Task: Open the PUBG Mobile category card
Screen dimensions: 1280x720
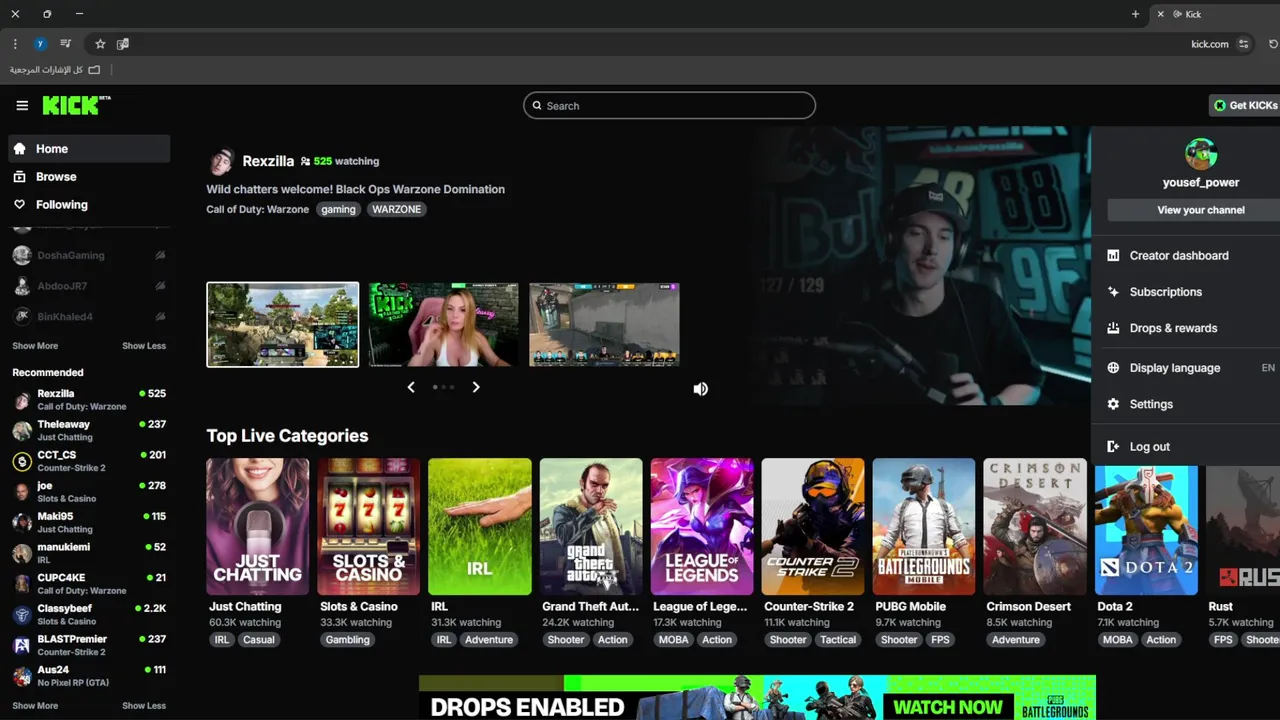Action: tap(924, 527)
